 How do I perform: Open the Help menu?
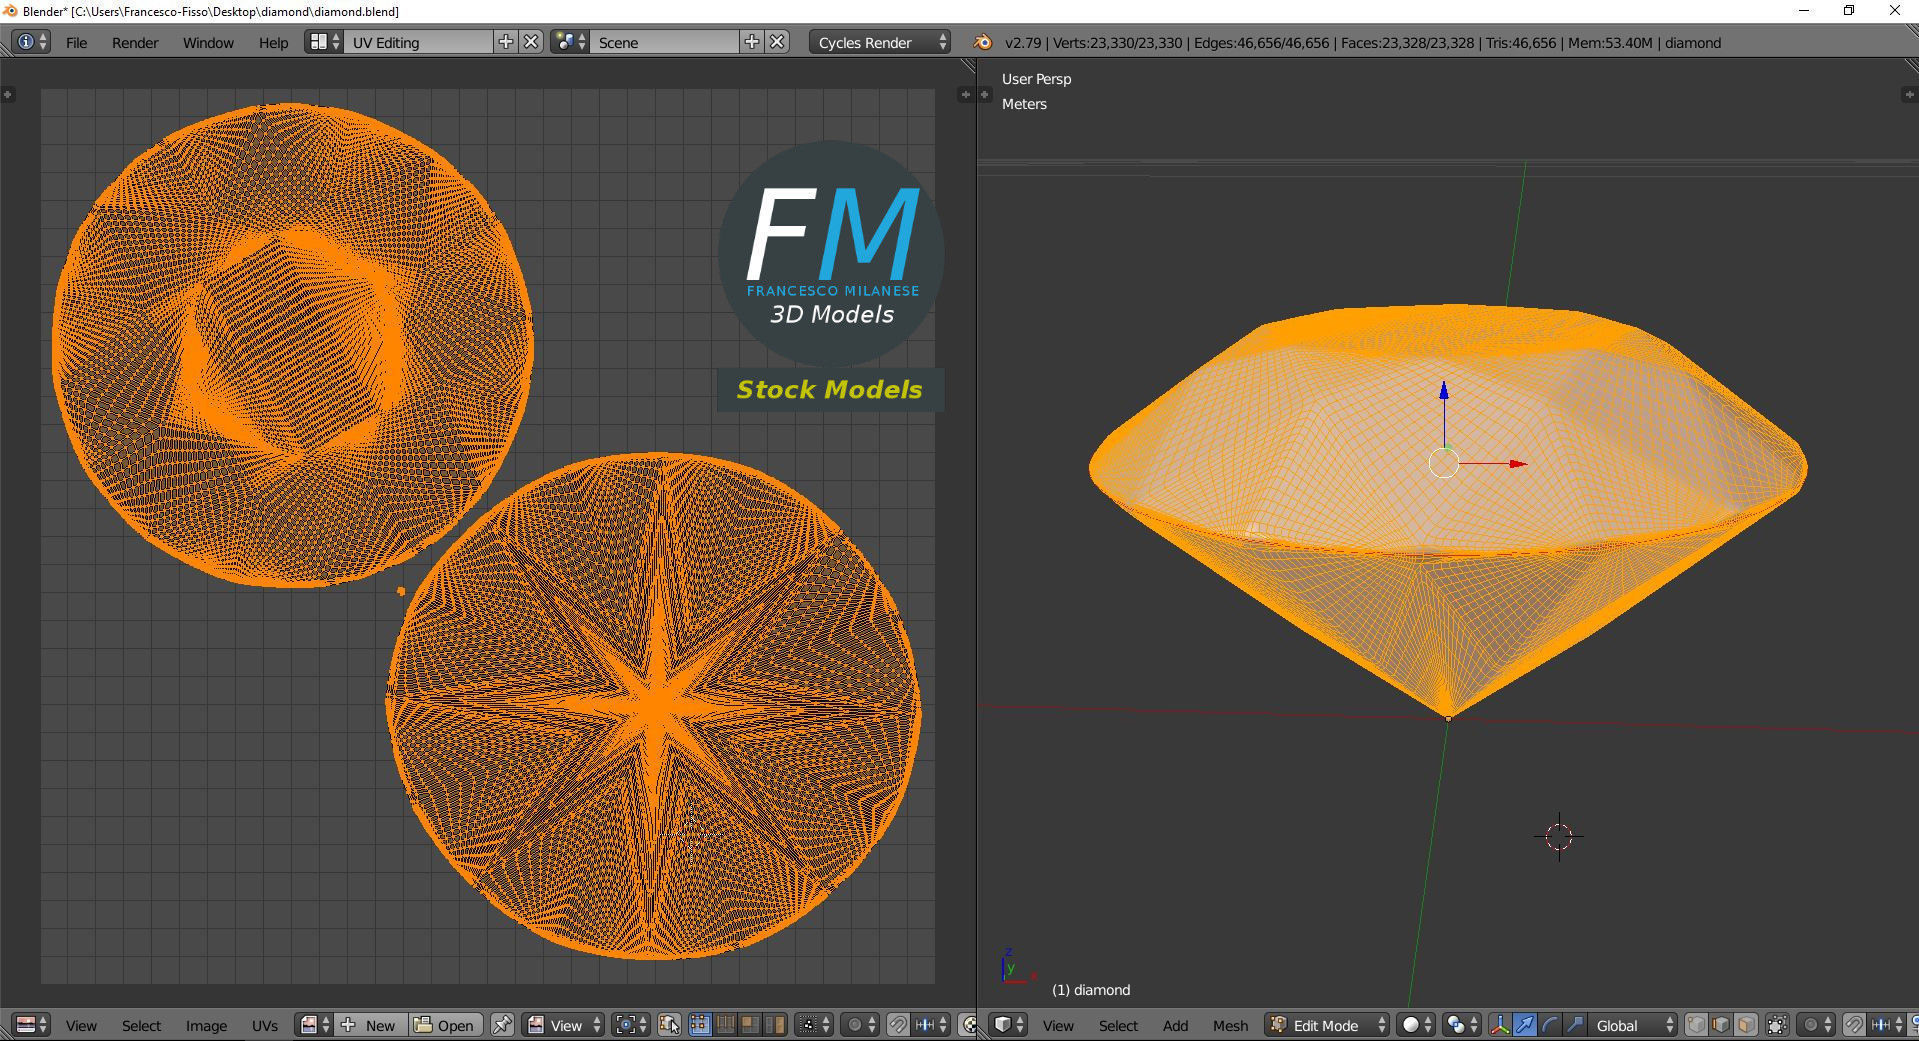click(x=273, y=42)
